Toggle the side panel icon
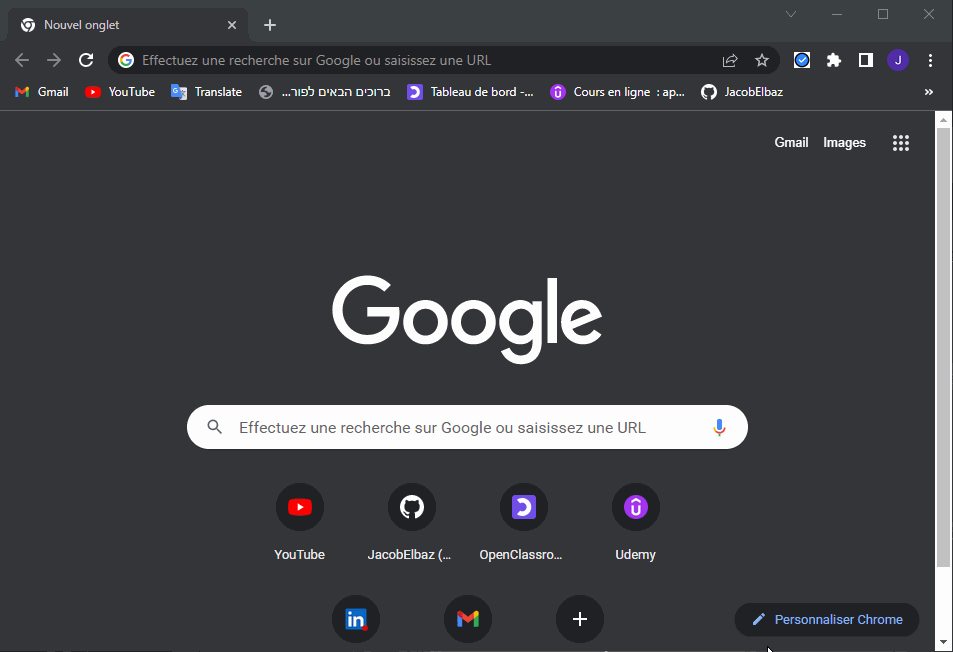The height and width of the screenshot is (652, 953). pos(865,60)
